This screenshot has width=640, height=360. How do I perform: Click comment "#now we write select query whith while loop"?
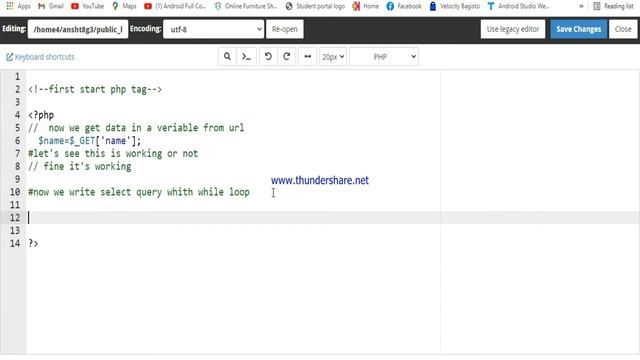[139, 192]
